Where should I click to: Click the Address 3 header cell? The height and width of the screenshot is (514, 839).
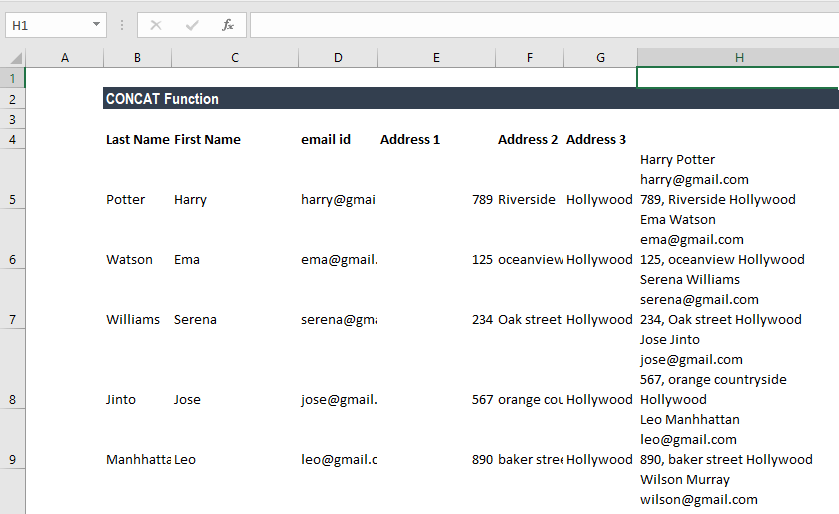click(x=600, y=140)
